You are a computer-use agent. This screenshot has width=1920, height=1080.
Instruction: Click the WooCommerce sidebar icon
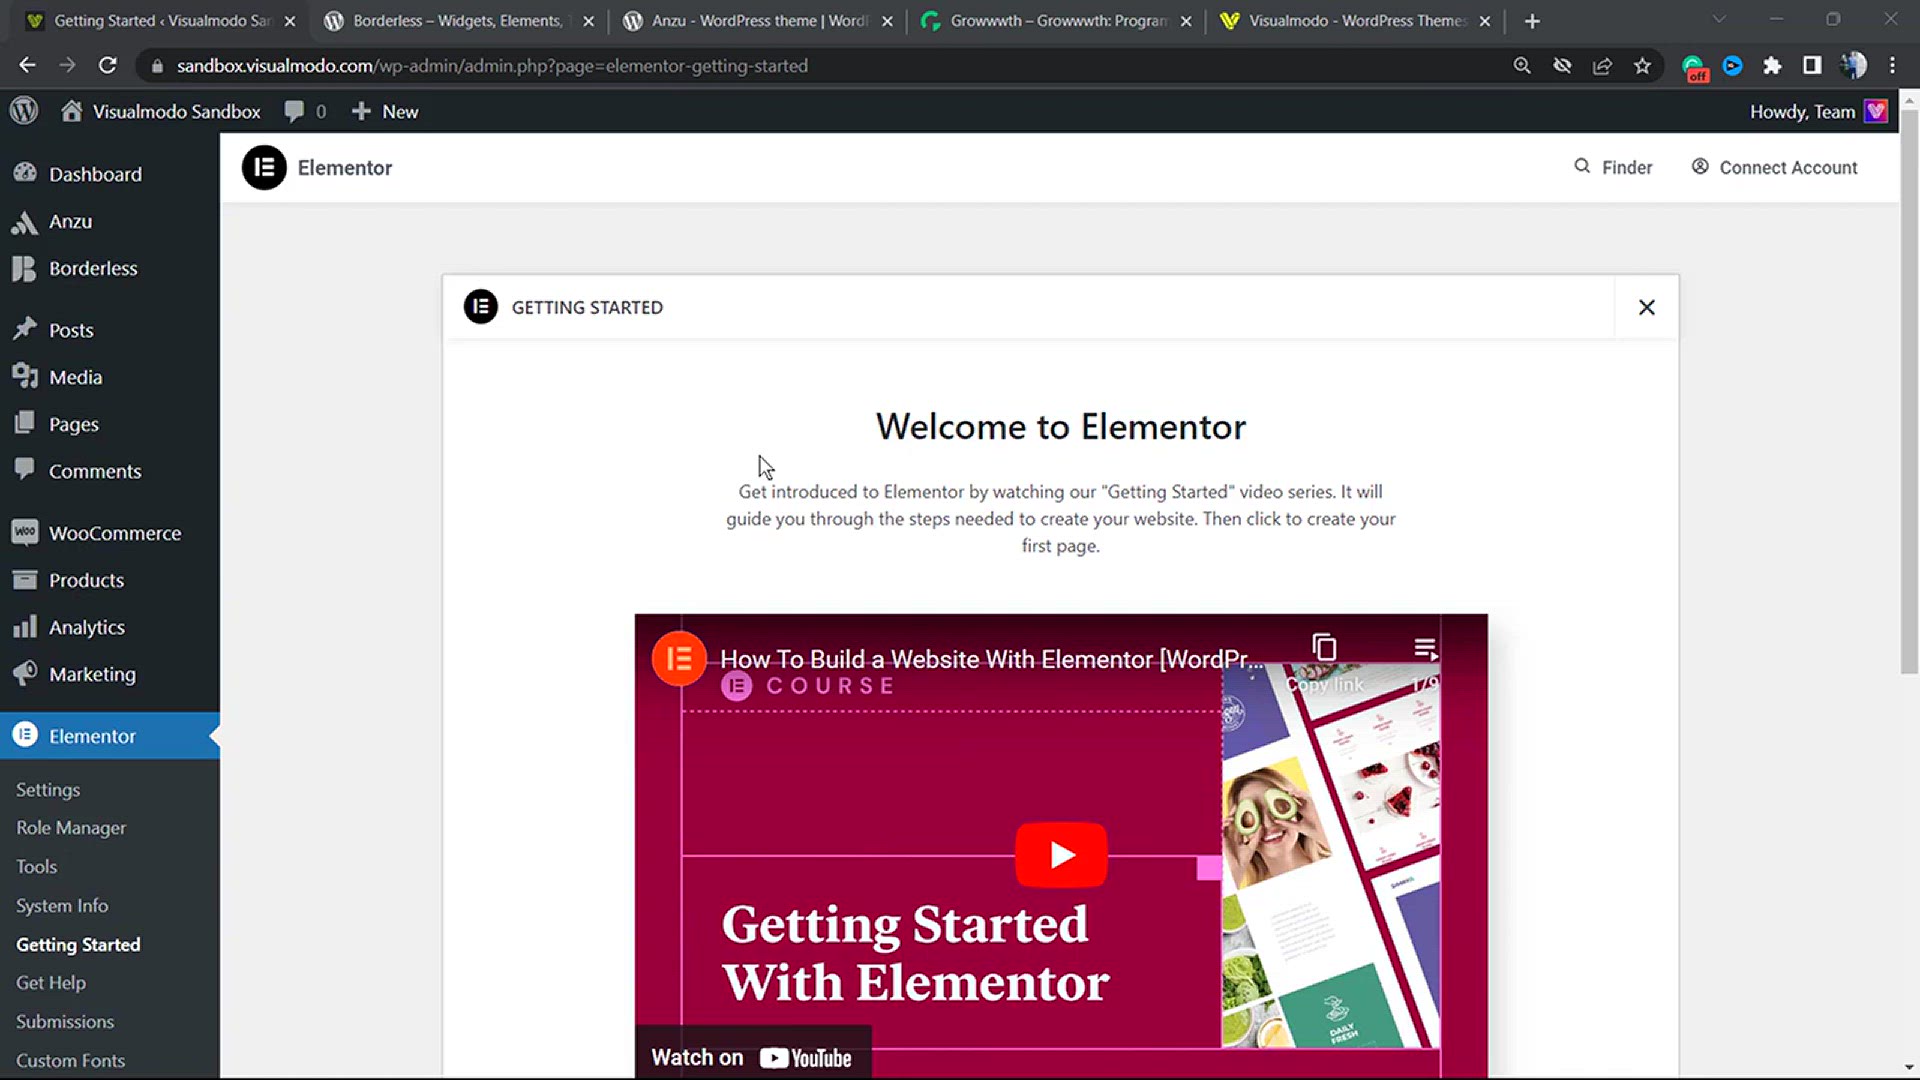(x=25, y=532)
